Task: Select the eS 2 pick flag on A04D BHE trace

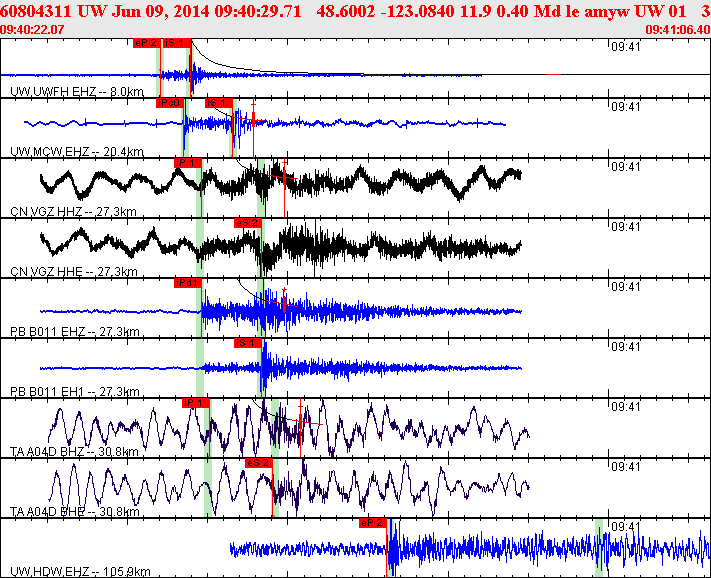Action: pyautogui.click(x=258, y=462)
